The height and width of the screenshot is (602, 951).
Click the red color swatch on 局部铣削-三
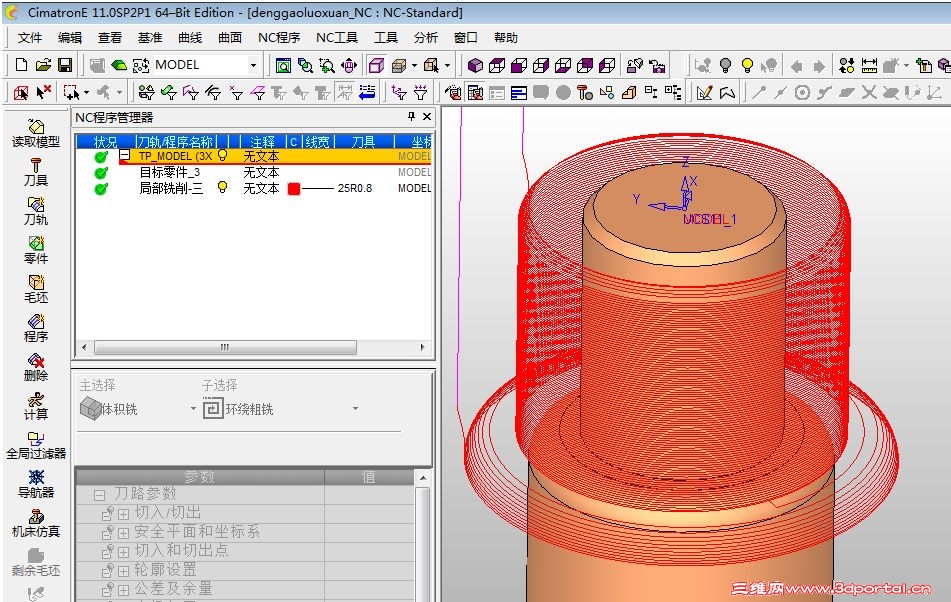click(x=294, y=189)
